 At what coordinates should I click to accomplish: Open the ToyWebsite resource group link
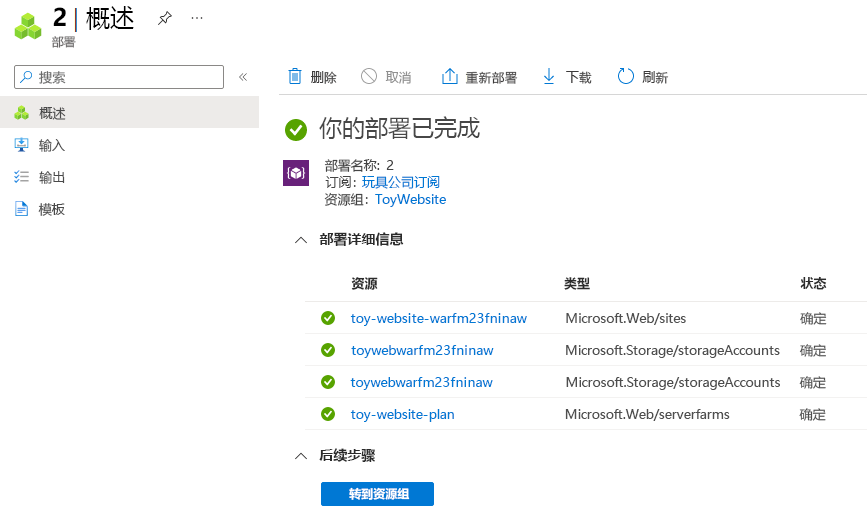(410, 199)
